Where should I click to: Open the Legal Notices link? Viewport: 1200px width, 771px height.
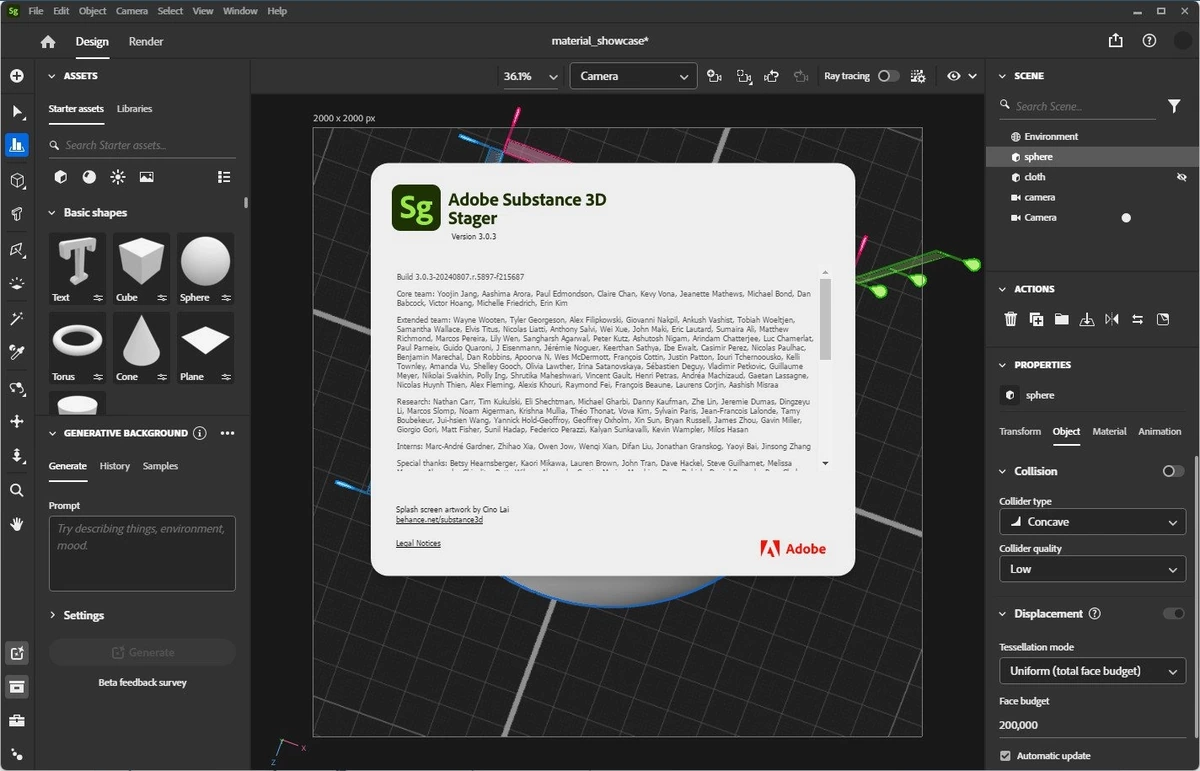tap(418, 543)
